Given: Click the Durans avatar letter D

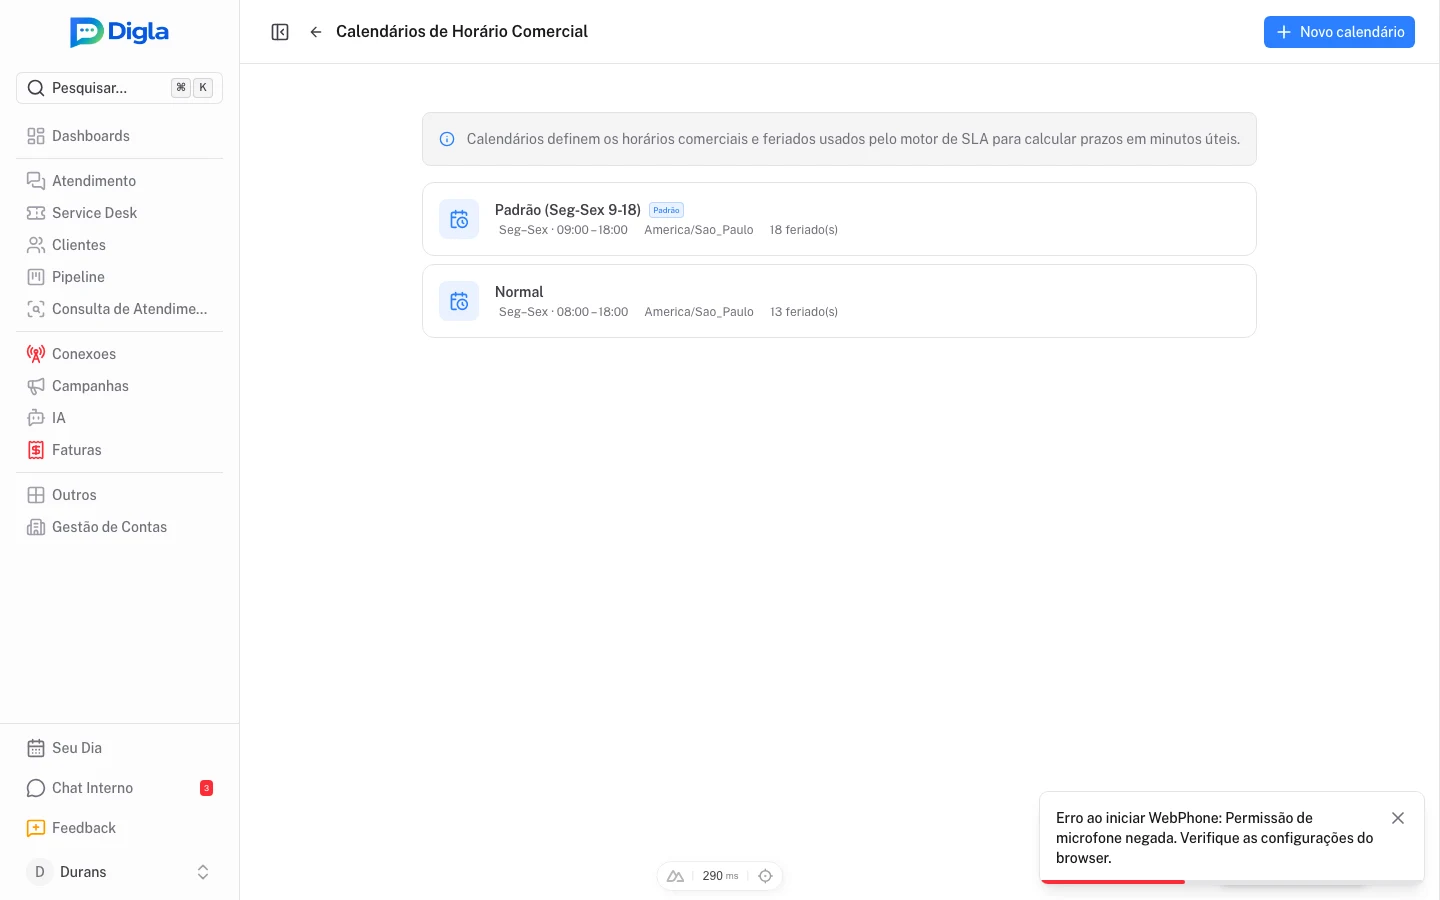Looking at the screenshot, I should coord(39,872).
